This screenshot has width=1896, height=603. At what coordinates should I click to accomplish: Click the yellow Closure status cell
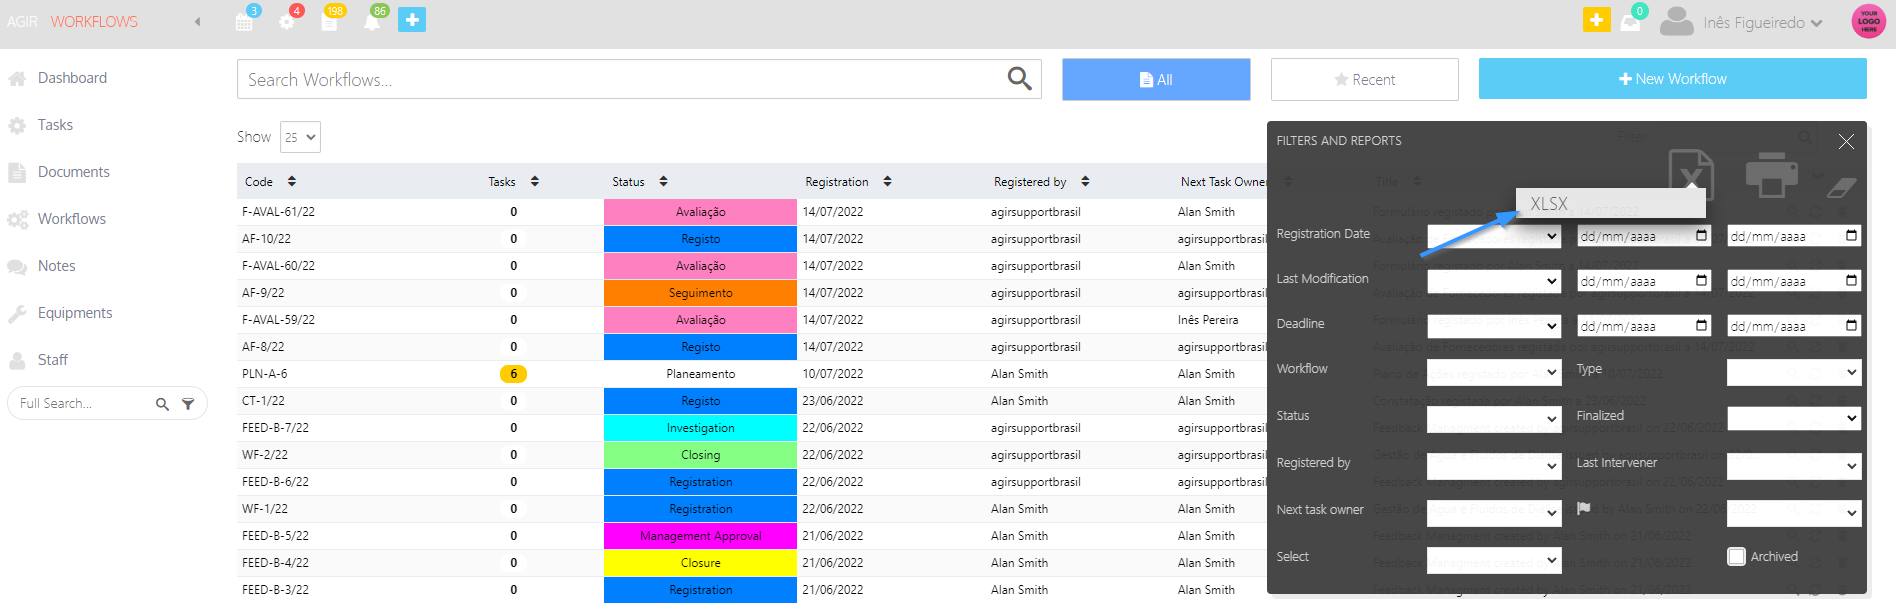tap(700, 563)
